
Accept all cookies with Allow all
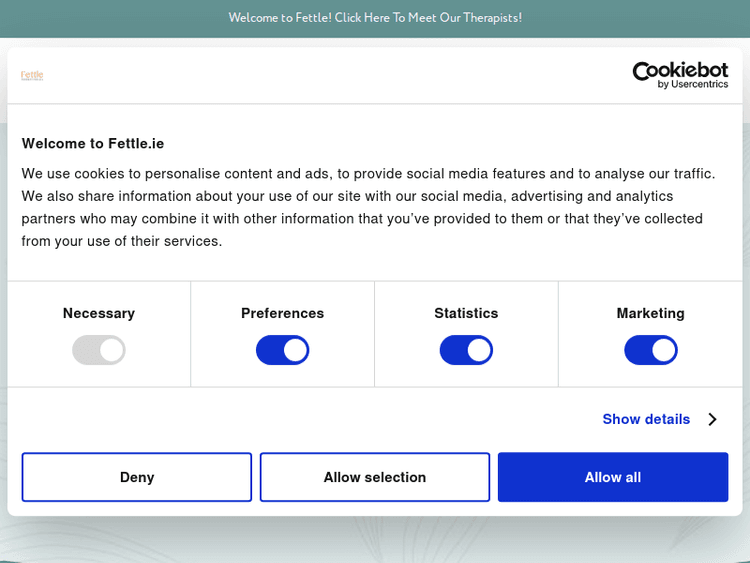tap(613, 477)
